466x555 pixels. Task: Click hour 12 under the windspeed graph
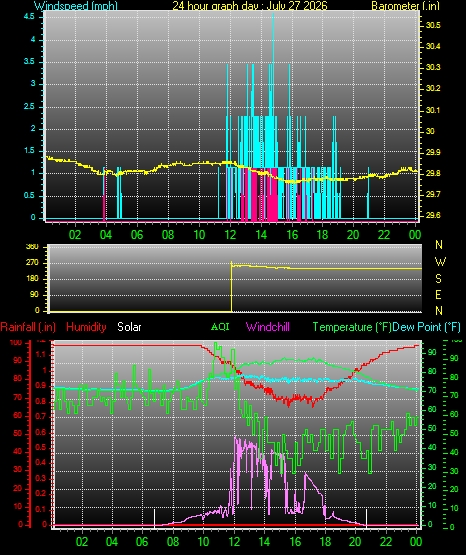coord(230,235)
